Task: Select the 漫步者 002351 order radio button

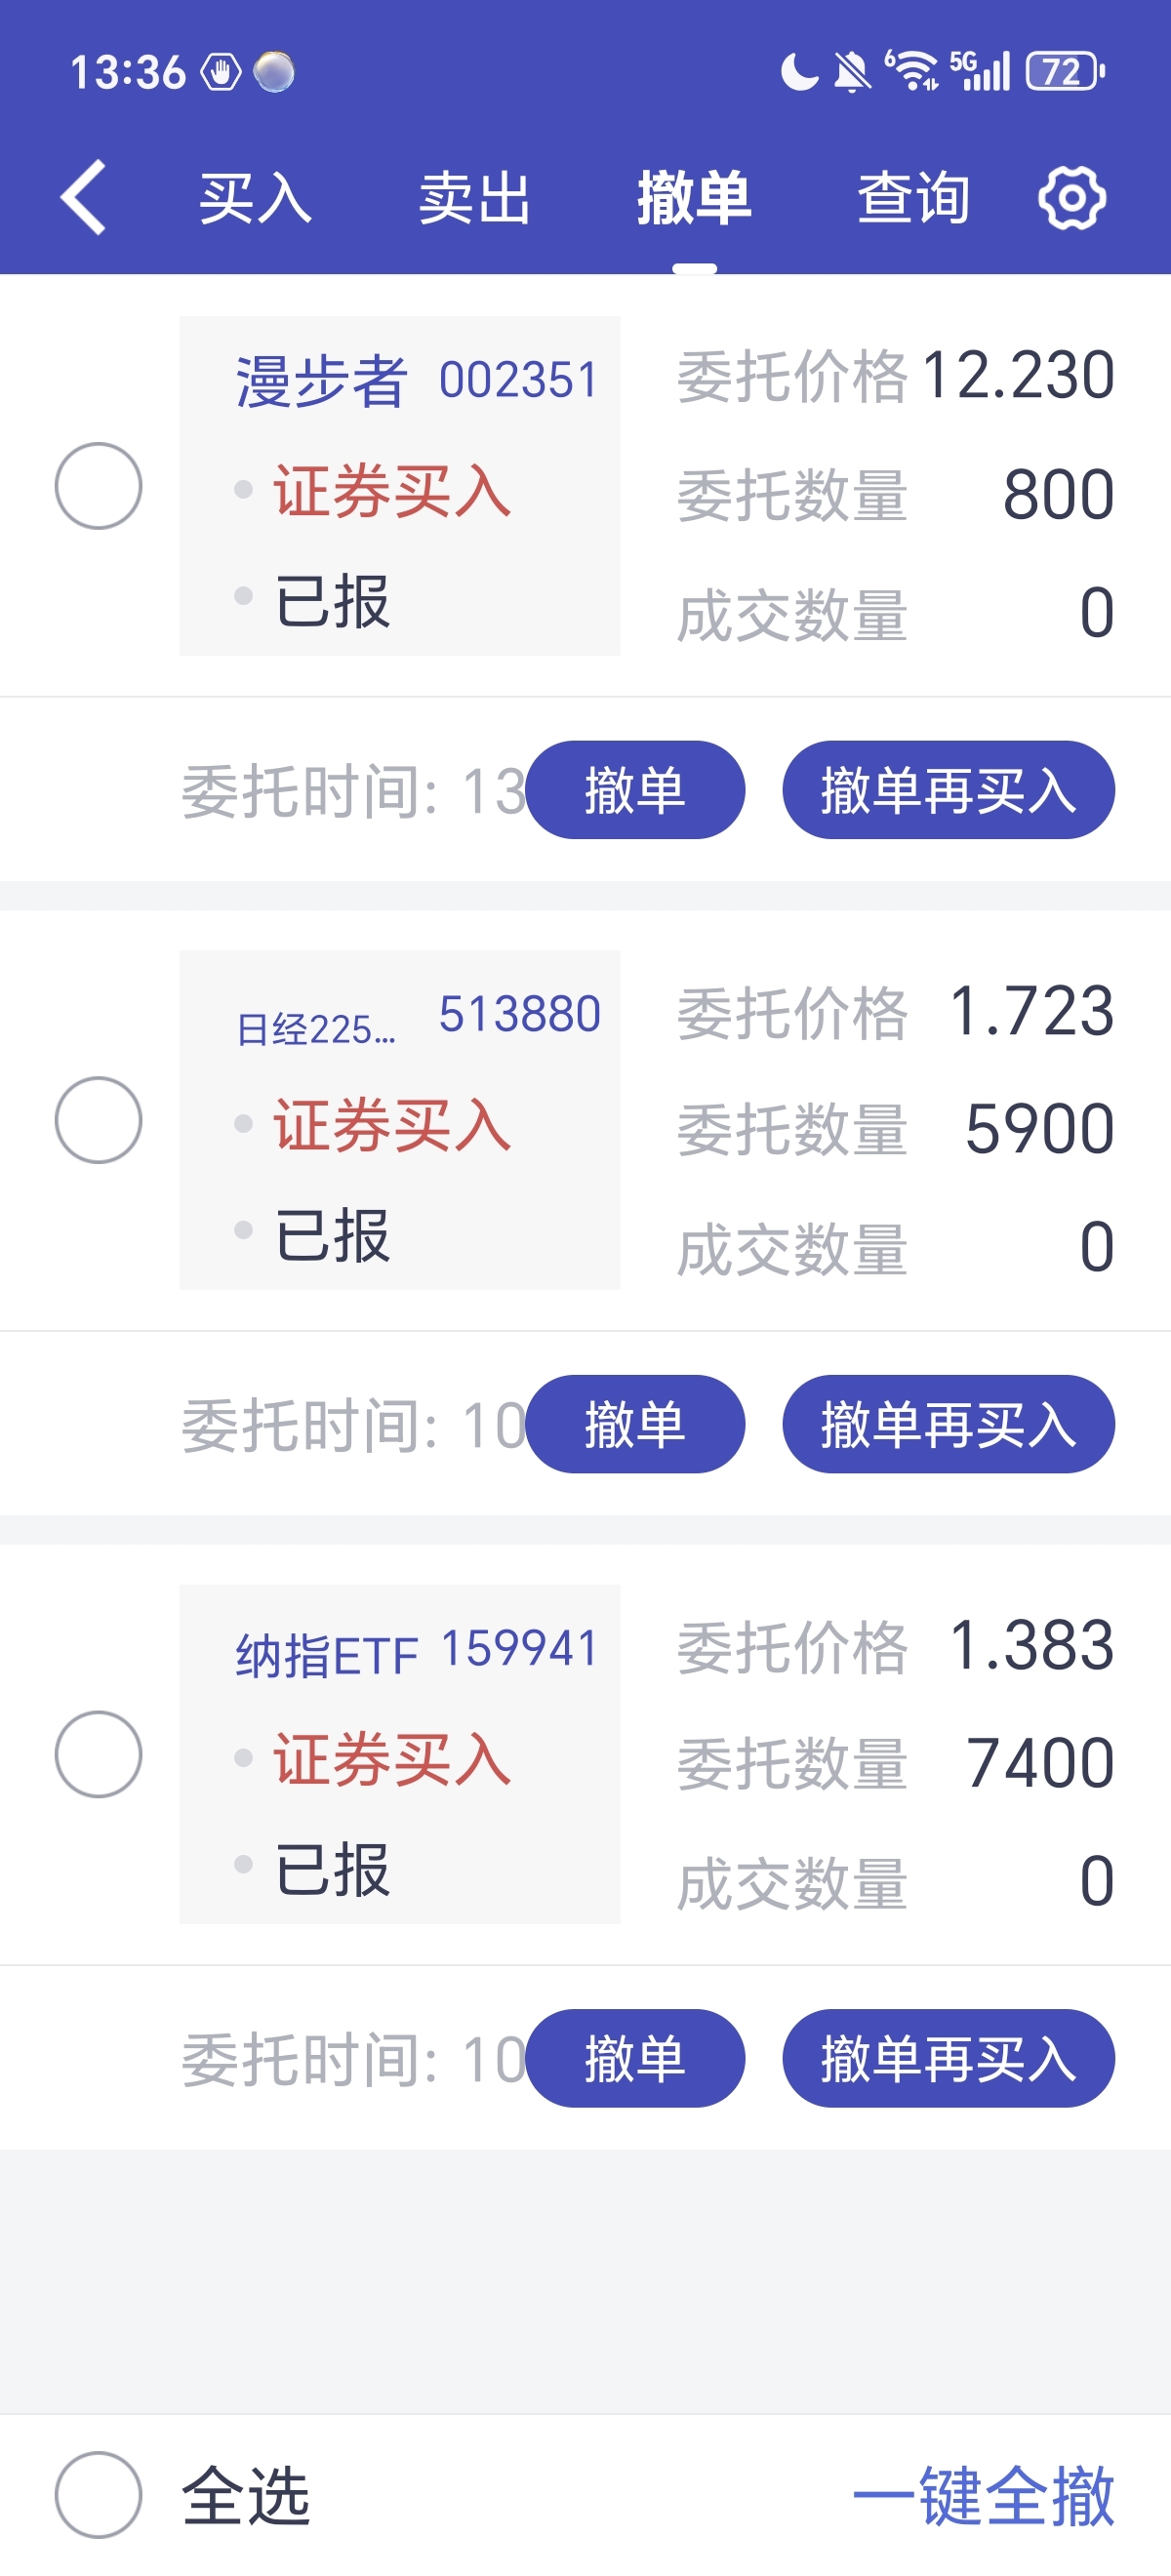Action: [98, 486]
